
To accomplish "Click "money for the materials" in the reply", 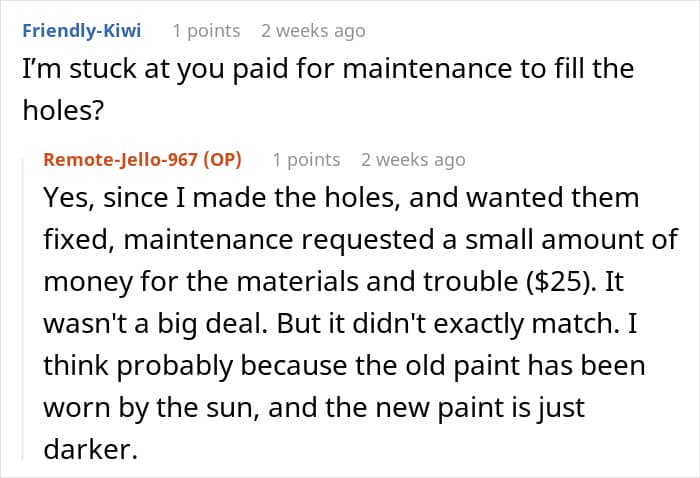I will (x=201, y=282).
